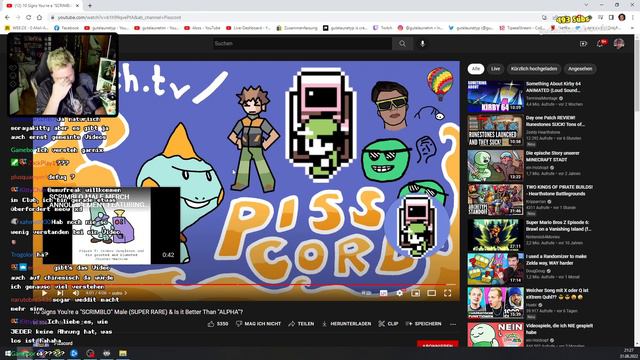Open the tab search chevron
This screenshot has width=640, height=360.
click(586, 5)
